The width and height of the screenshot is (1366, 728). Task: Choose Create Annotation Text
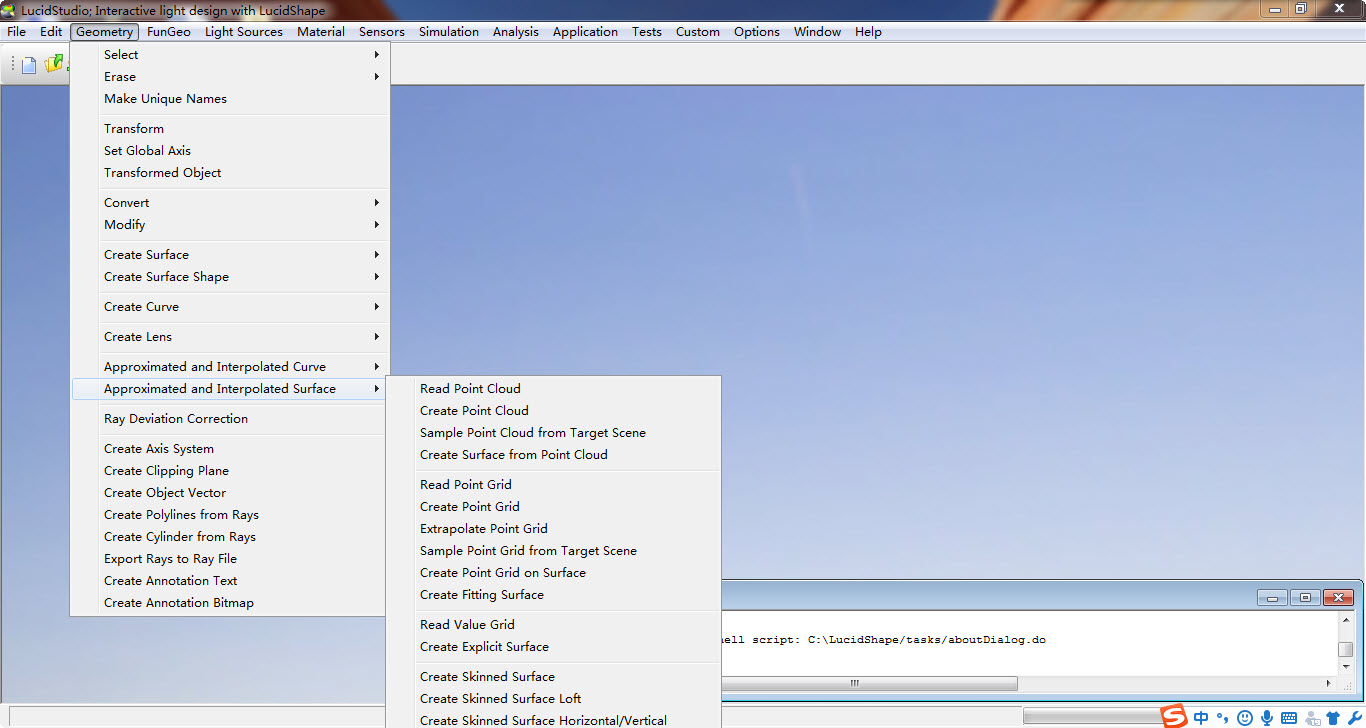coord(229,581)
